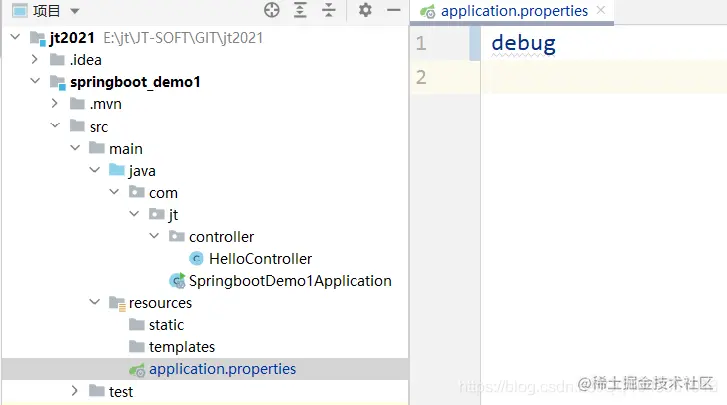Click the project view window icon beside 项目
This screenshot has width=727, height=405.
[19, 10]
